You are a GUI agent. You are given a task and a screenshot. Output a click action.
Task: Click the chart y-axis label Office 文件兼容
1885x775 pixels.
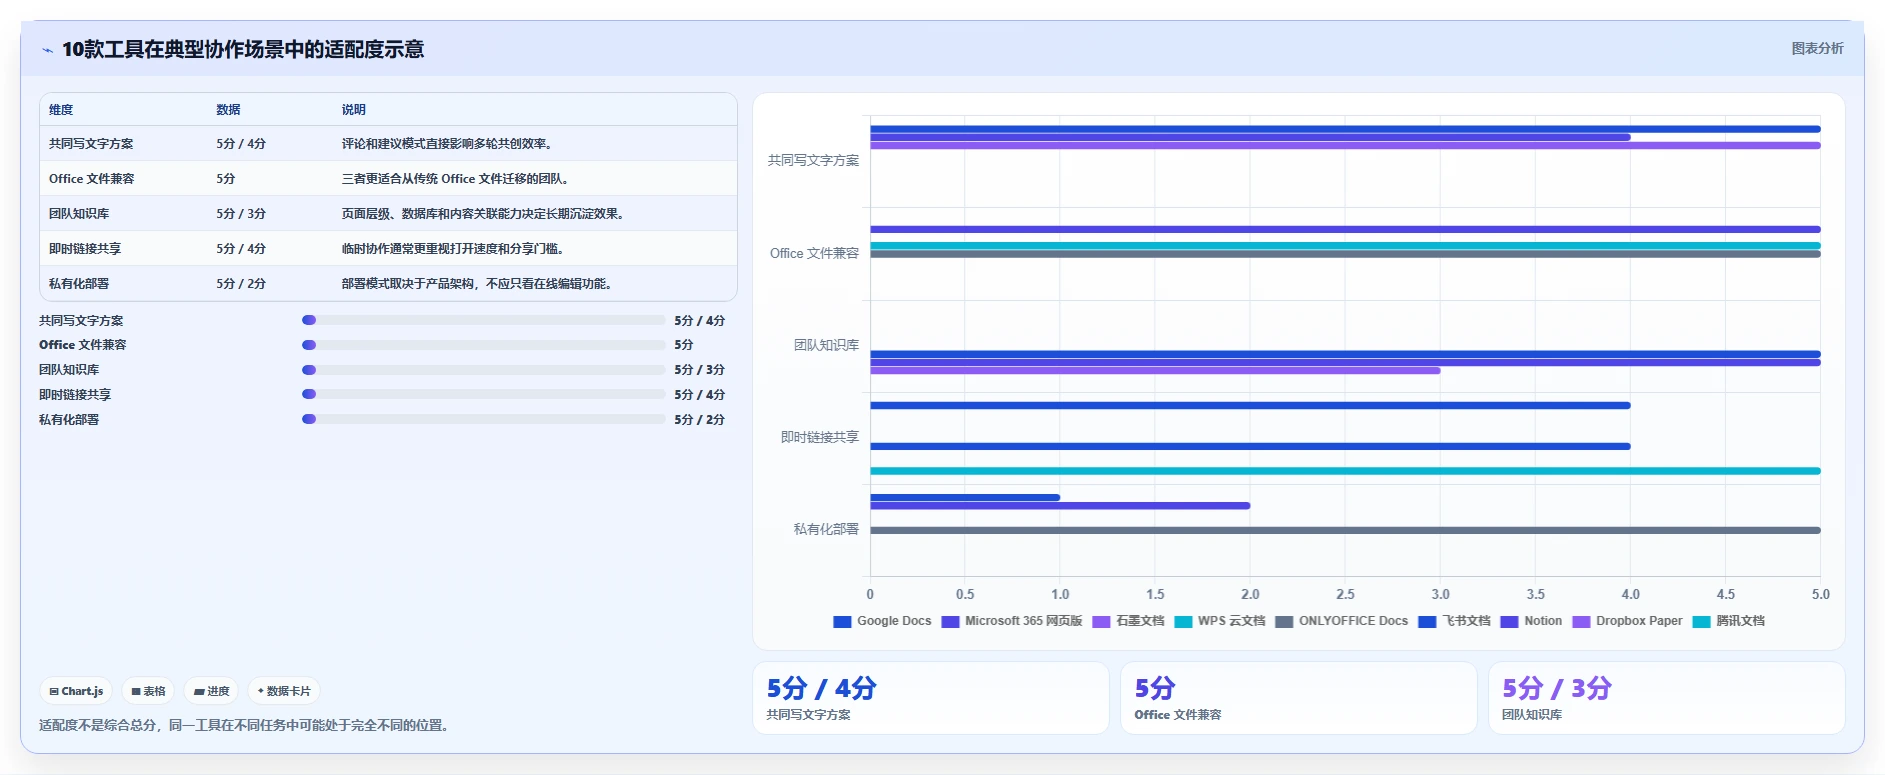click(814, 253)
